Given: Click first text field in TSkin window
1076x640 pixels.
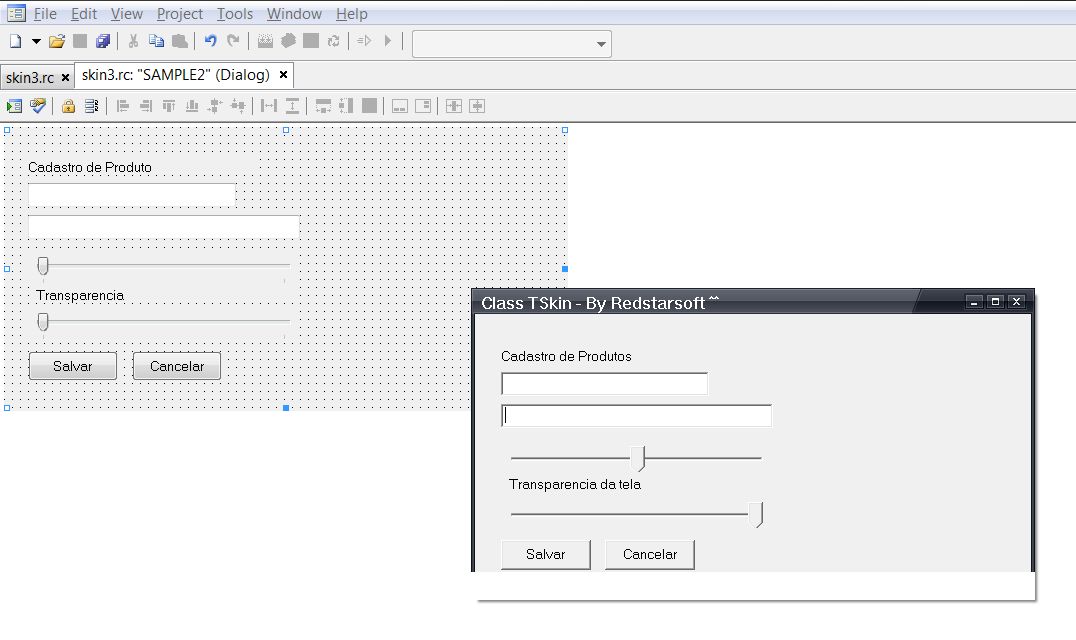Looking at the screenshot, I should [605, 383].
